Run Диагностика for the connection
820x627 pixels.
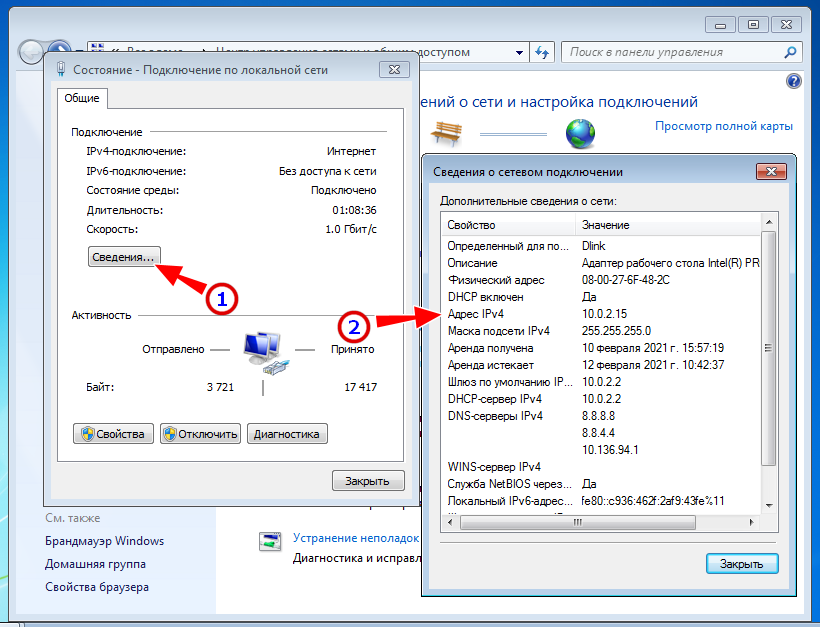(287, 434)
